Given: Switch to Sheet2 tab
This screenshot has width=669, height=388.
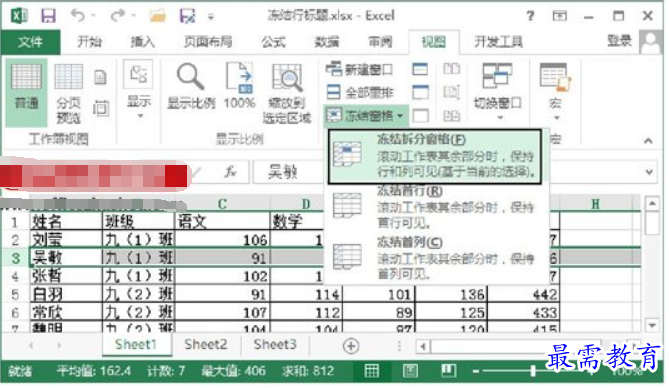Looking at the screenshot, I should 206,345.
